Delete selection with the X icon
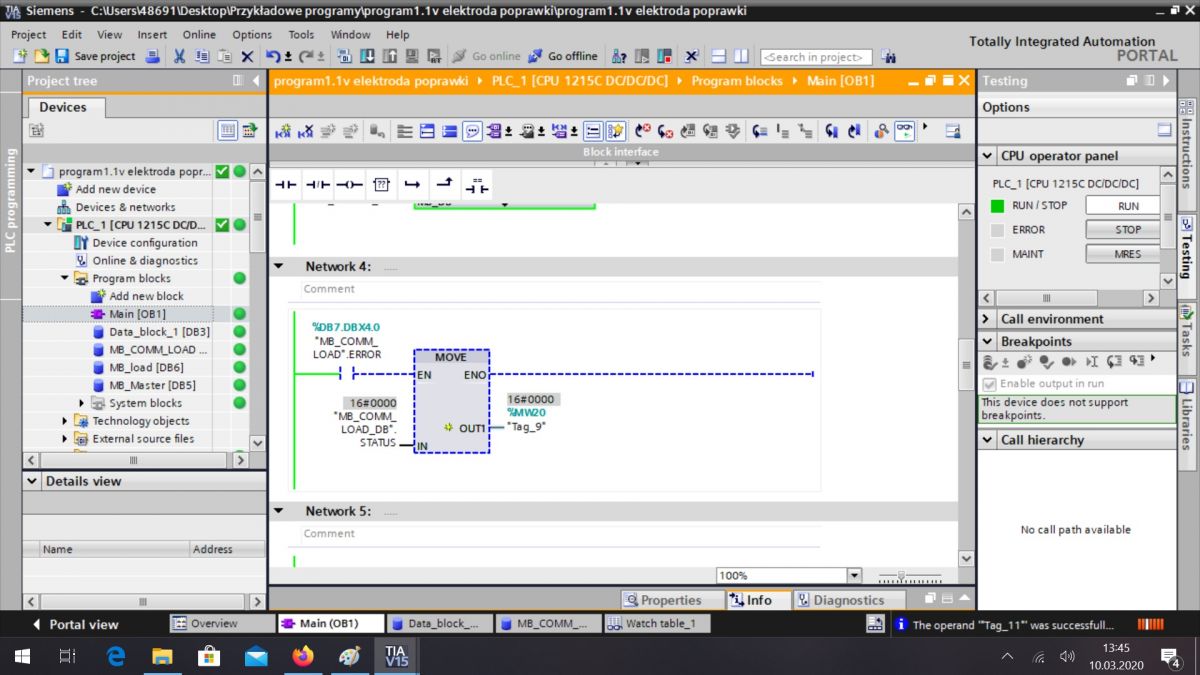The image size is (1200, 675). (247, 57)
